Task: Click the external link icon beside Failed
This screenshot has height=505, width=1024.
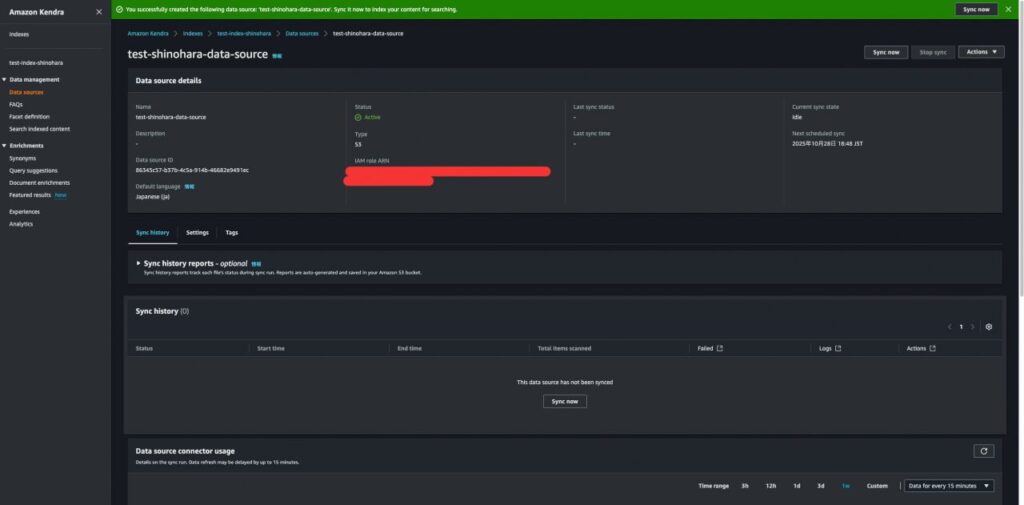Action: [x=720, y=349]
